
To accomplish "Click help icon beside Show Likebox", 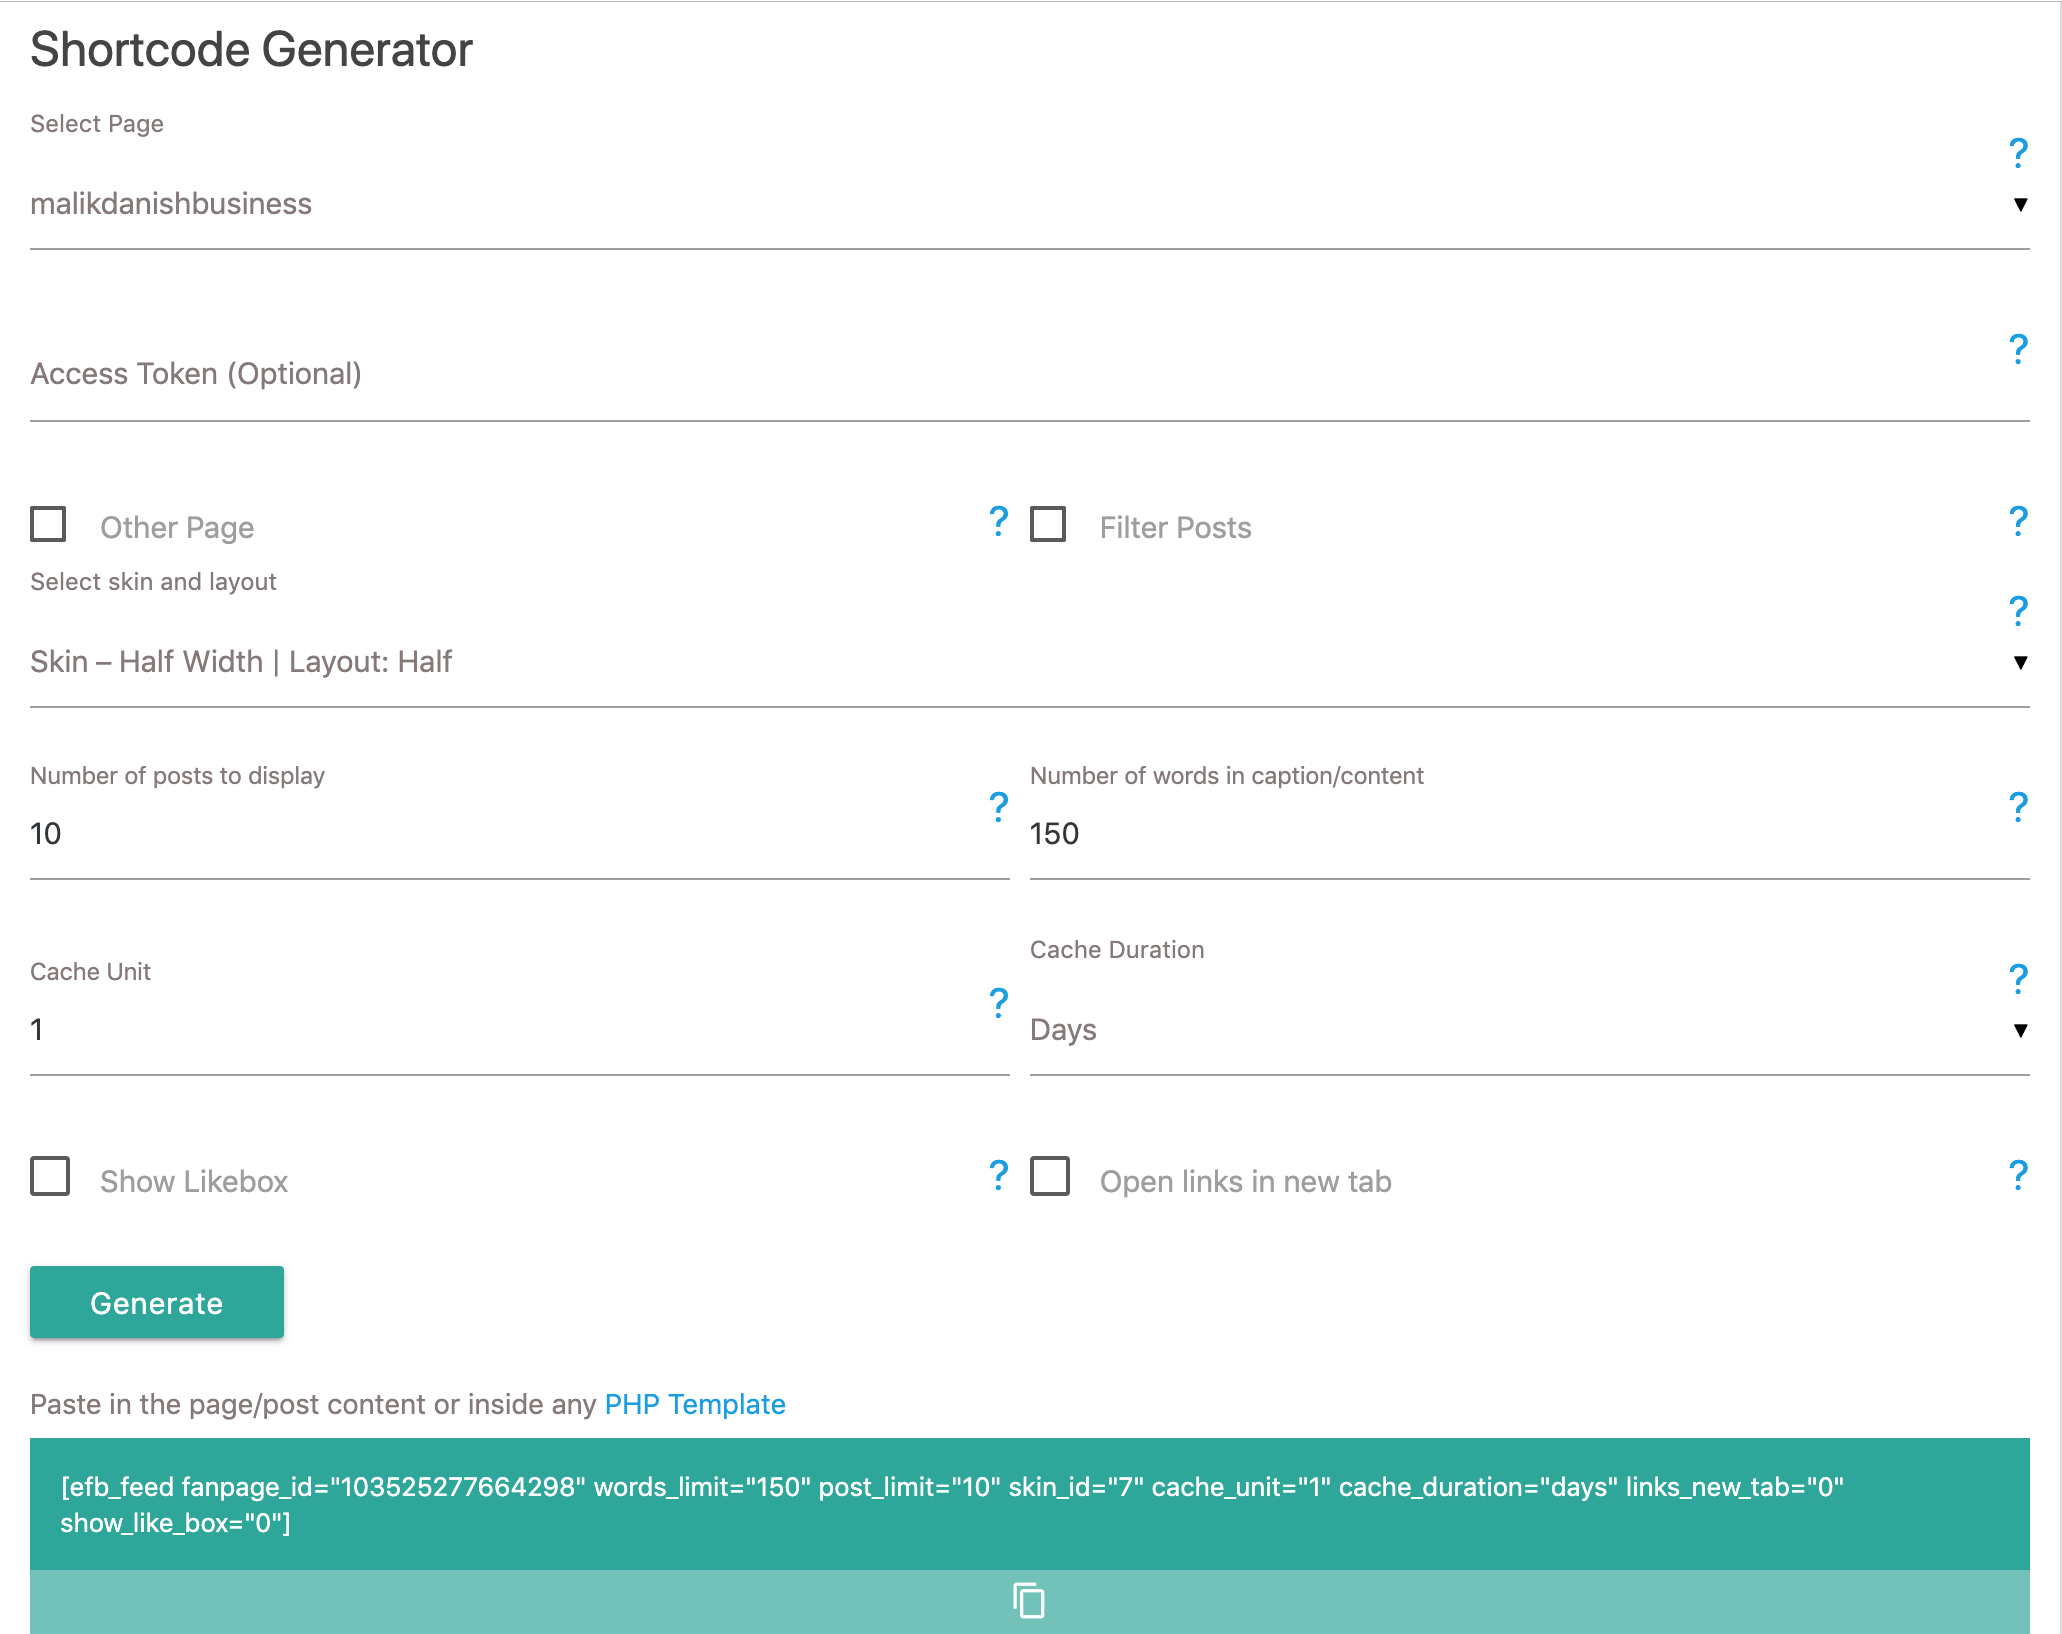I will pos(998,1175).
